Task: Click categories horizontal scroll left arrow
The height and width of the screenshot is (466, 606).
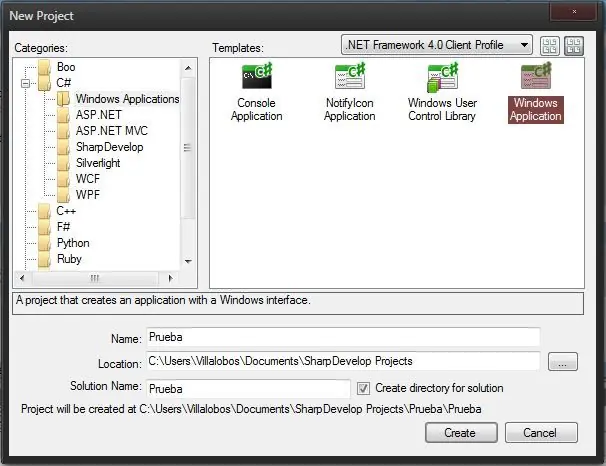Action: 22,278
